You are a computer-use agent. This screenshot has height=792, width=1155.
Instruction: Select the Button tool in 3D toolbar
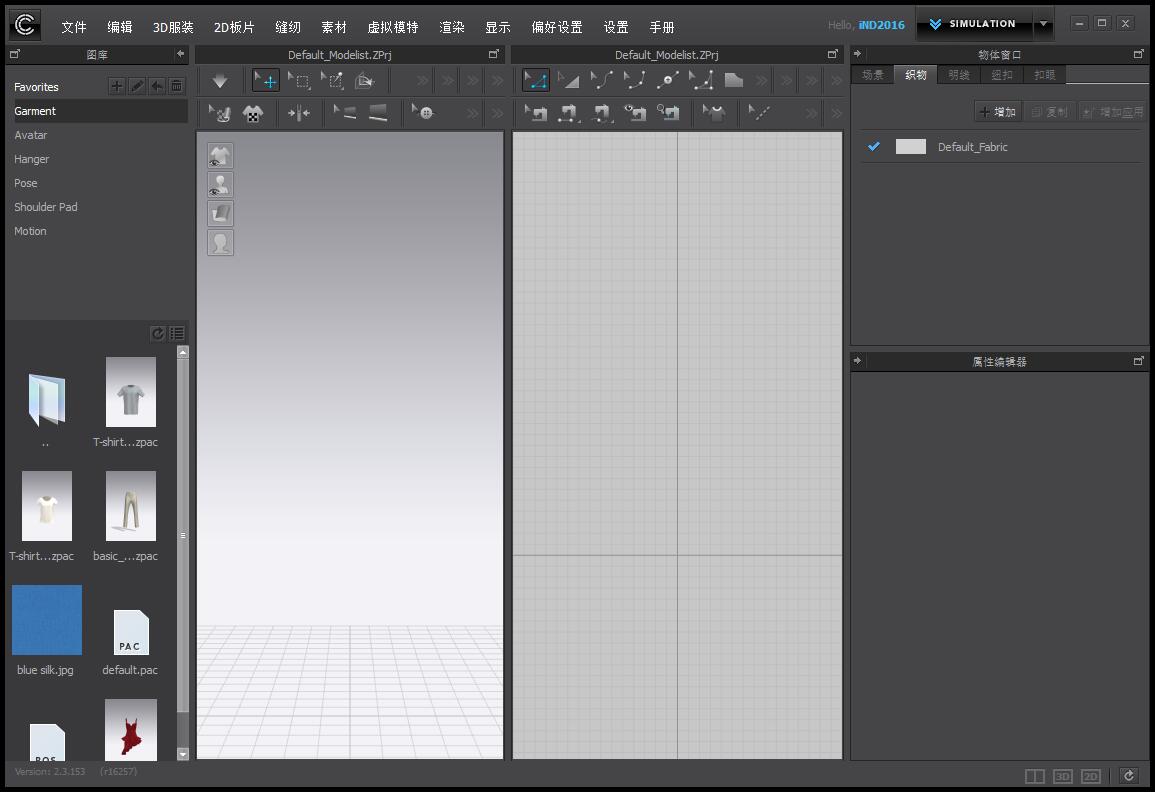pyautogui.click(x=423, y=113)
